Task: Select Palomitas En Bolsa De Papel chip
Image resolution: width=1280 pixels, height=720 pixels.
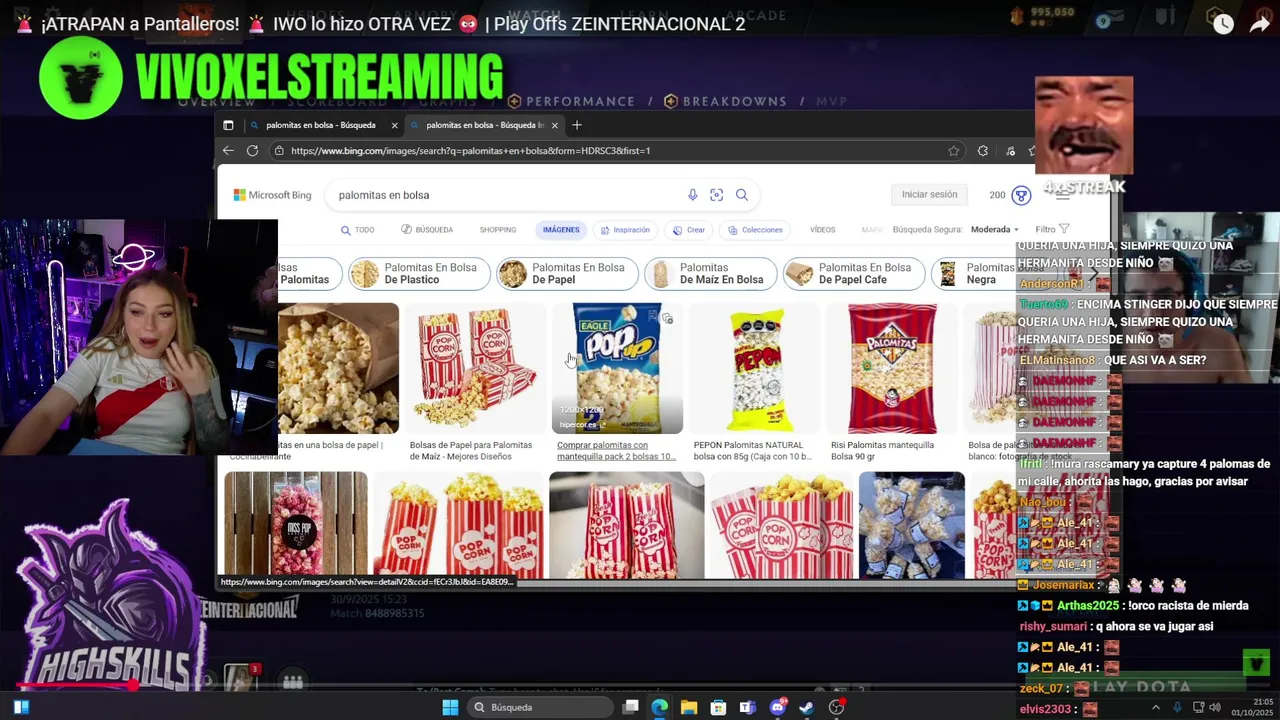Action: pos(566,274)
